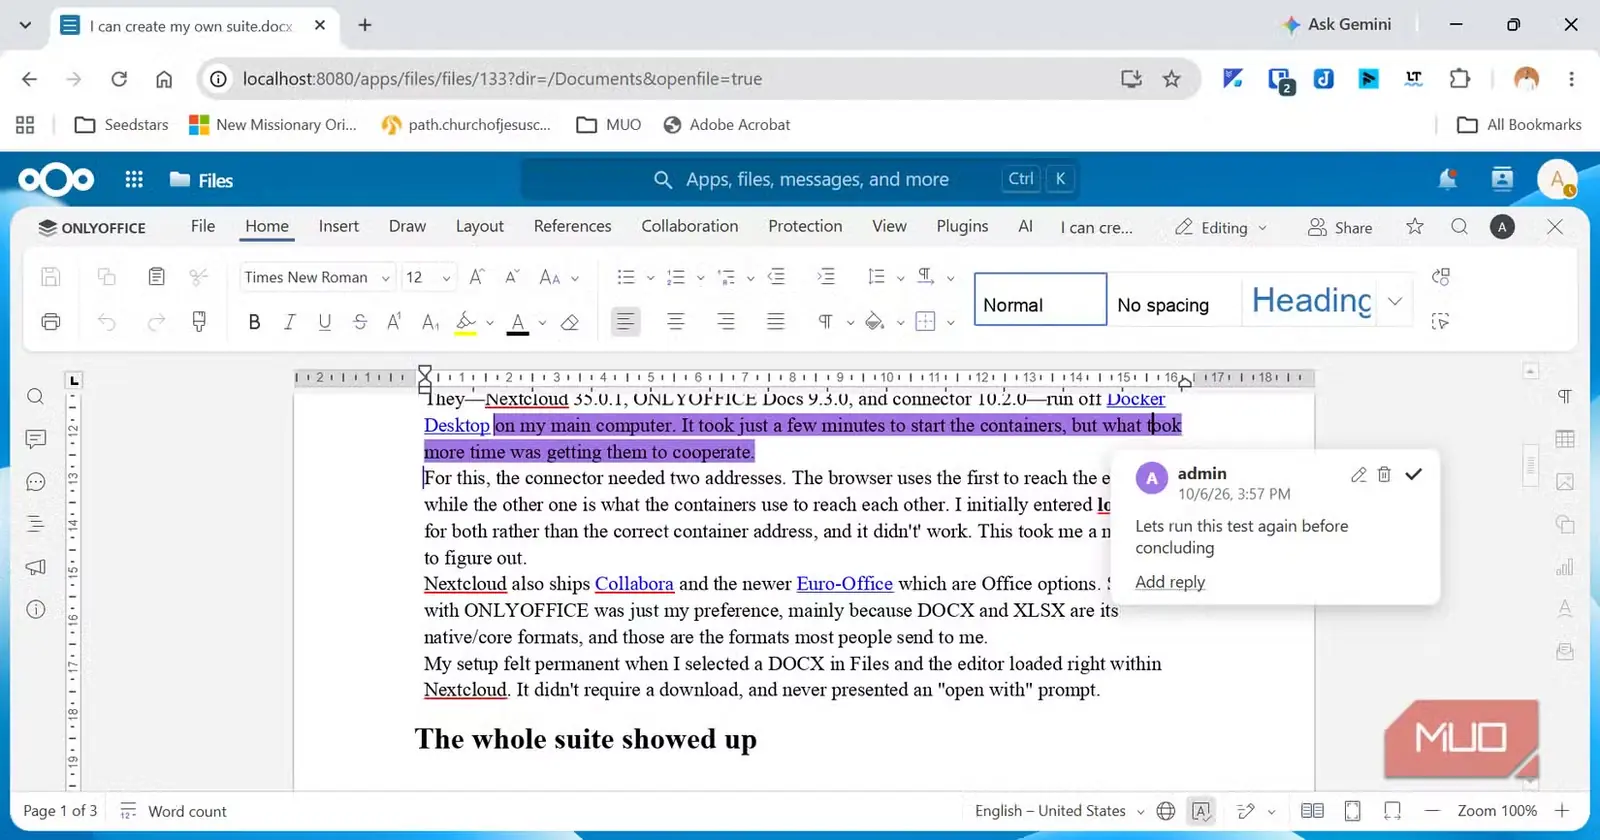Delete the admin comment

click(x=1384, y=474)
